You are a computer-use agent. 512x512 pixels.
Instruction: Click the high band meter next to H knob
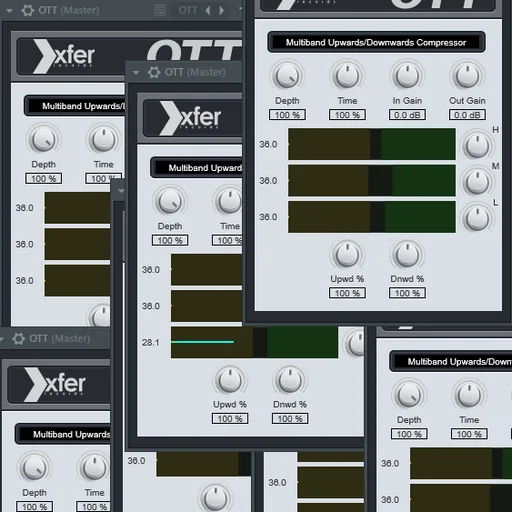pyautogui.click(x=372, y=144)
